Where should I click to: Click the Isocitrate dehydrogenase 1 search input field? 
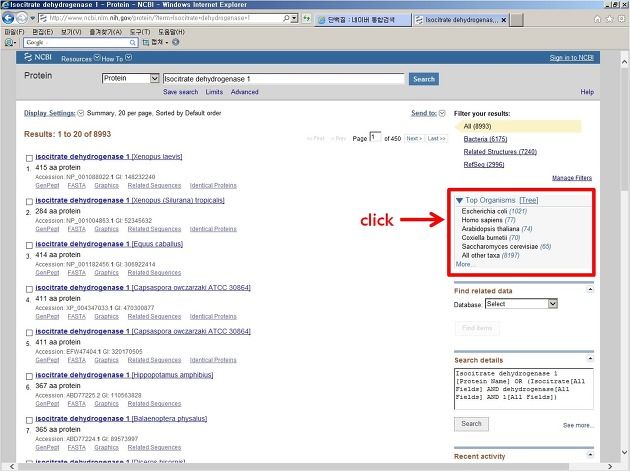(x=283, y=79)
